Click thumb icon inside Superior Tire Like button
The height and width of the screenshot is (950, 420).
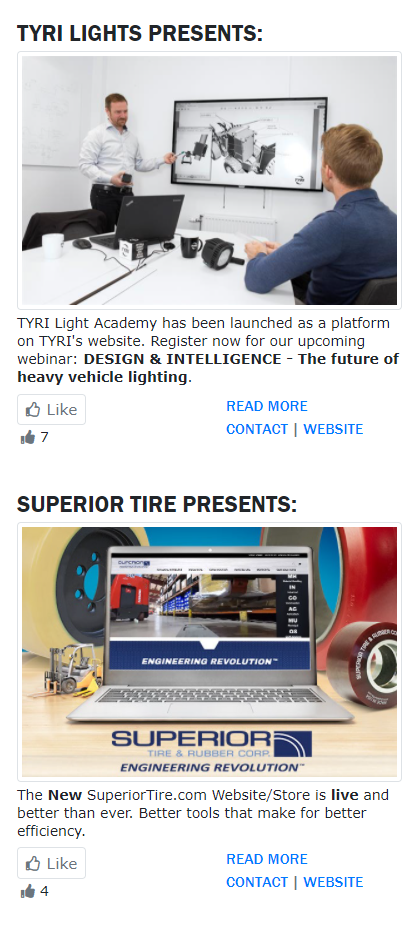coord(33,863)
